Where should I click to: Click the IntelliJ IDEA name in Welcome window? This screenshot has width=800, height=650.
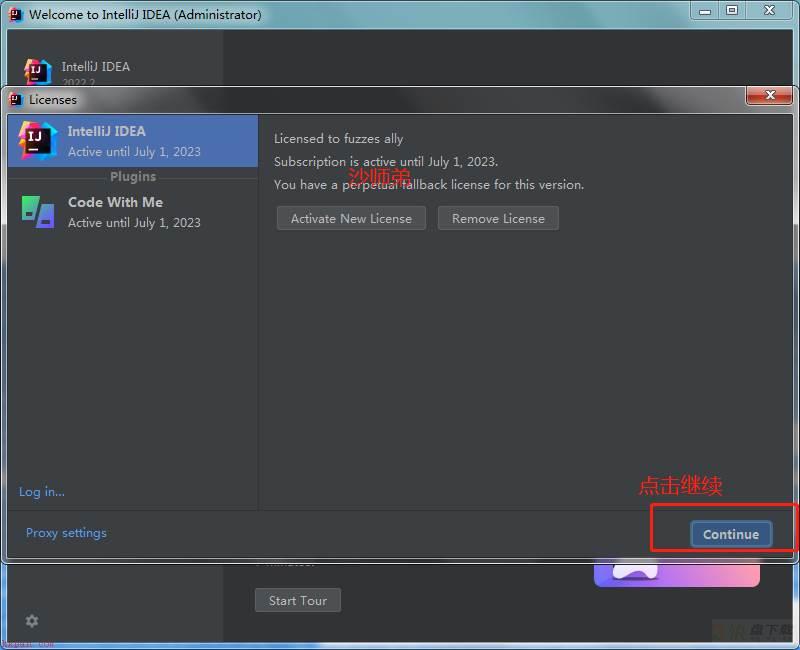coord(96,67)
